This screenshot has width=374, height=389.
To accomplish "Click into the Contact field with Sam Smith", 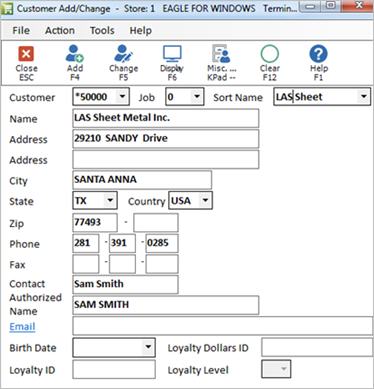I will coord(125,284).
